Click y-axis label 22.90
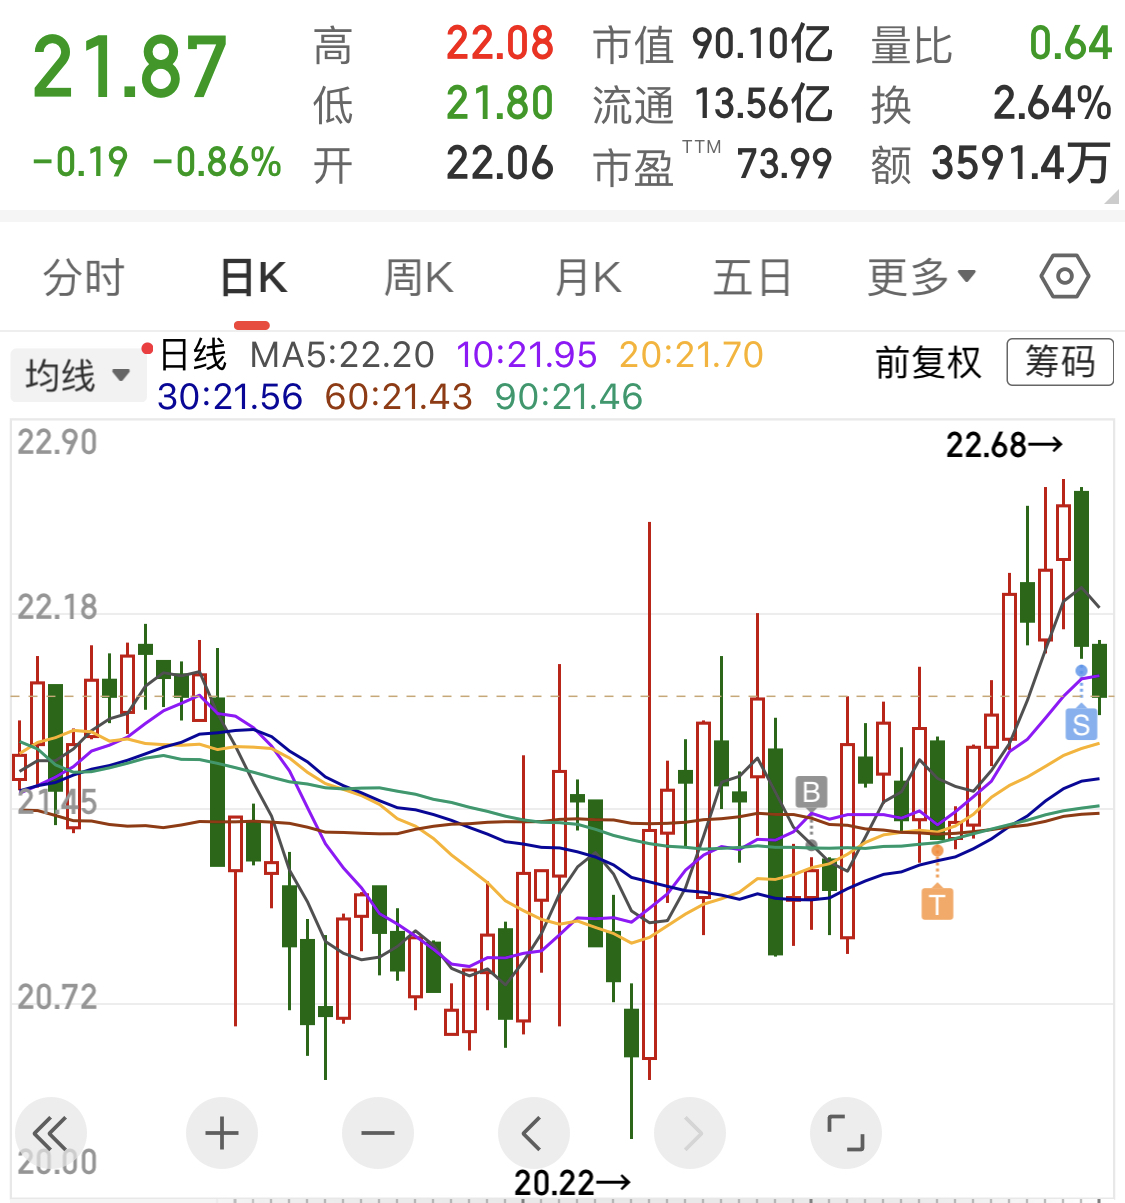This screenshot has height=1203, width=1125. 57,442
